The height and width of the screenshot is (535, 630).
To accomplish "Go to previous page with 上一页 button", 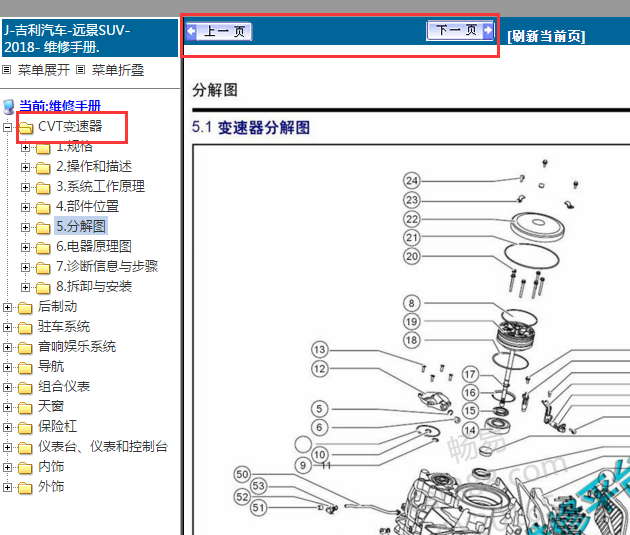I will click(219, 31).
